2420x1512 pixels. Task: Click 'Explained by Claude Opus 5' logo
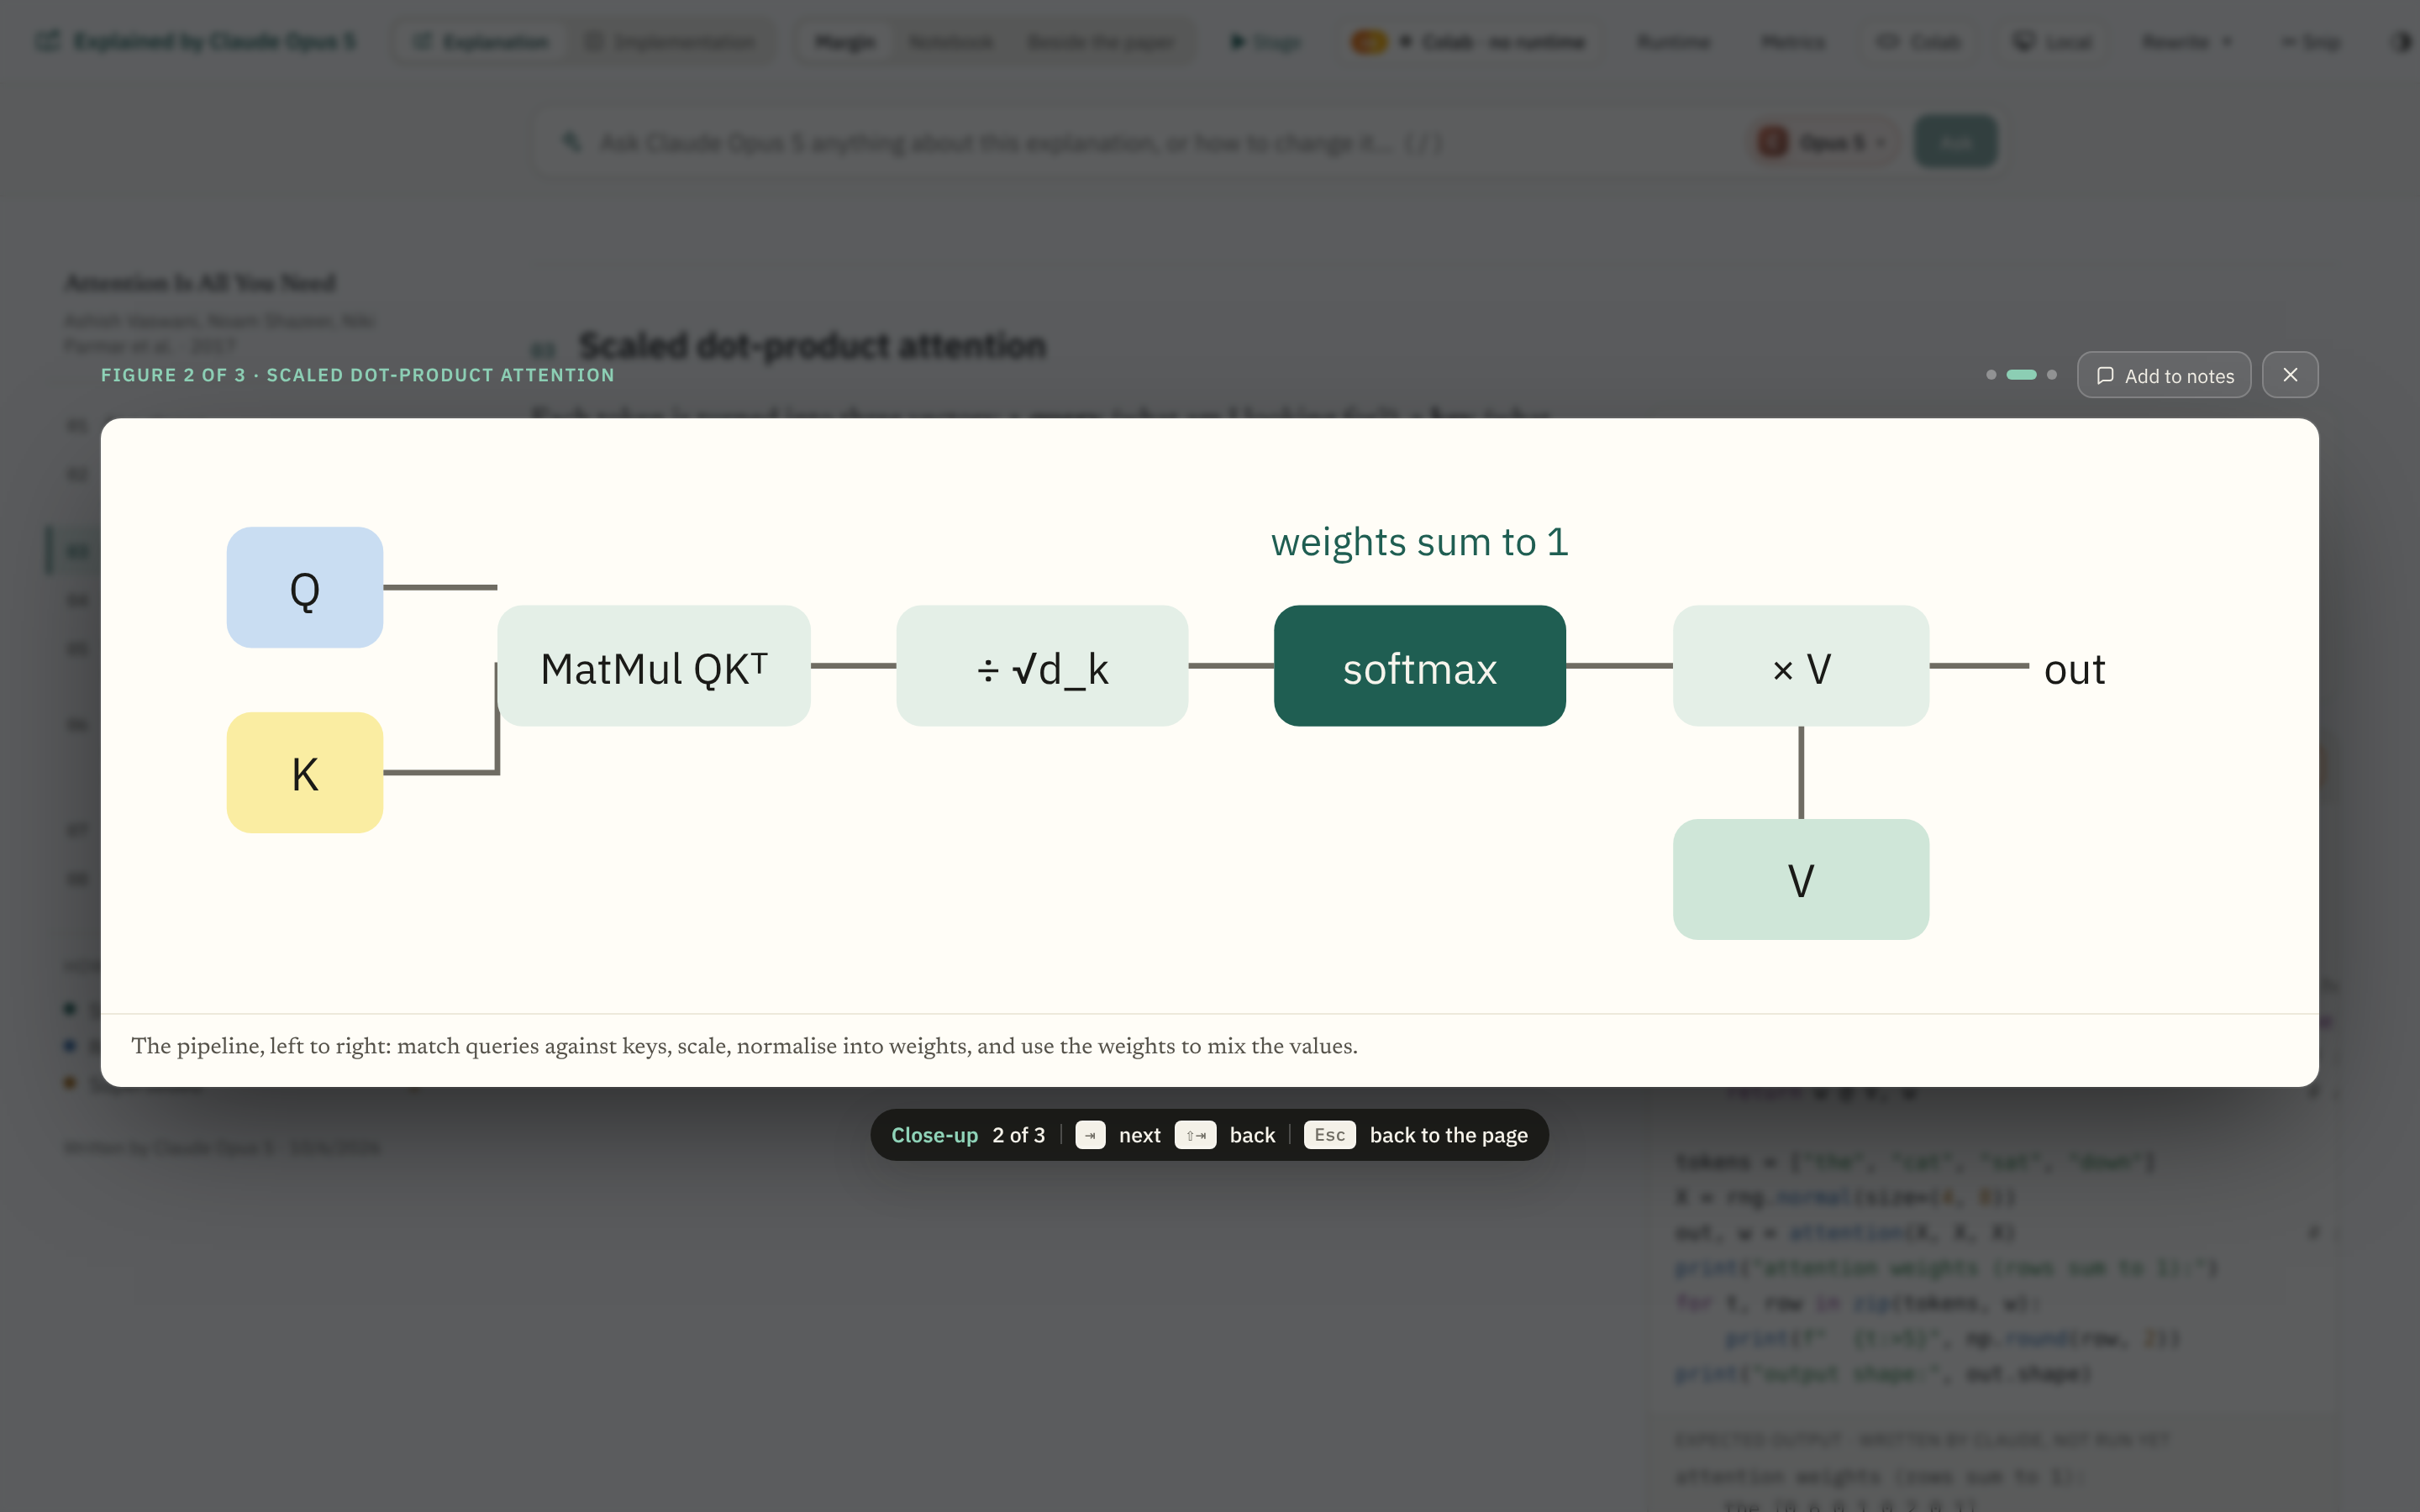click(196, 41)
